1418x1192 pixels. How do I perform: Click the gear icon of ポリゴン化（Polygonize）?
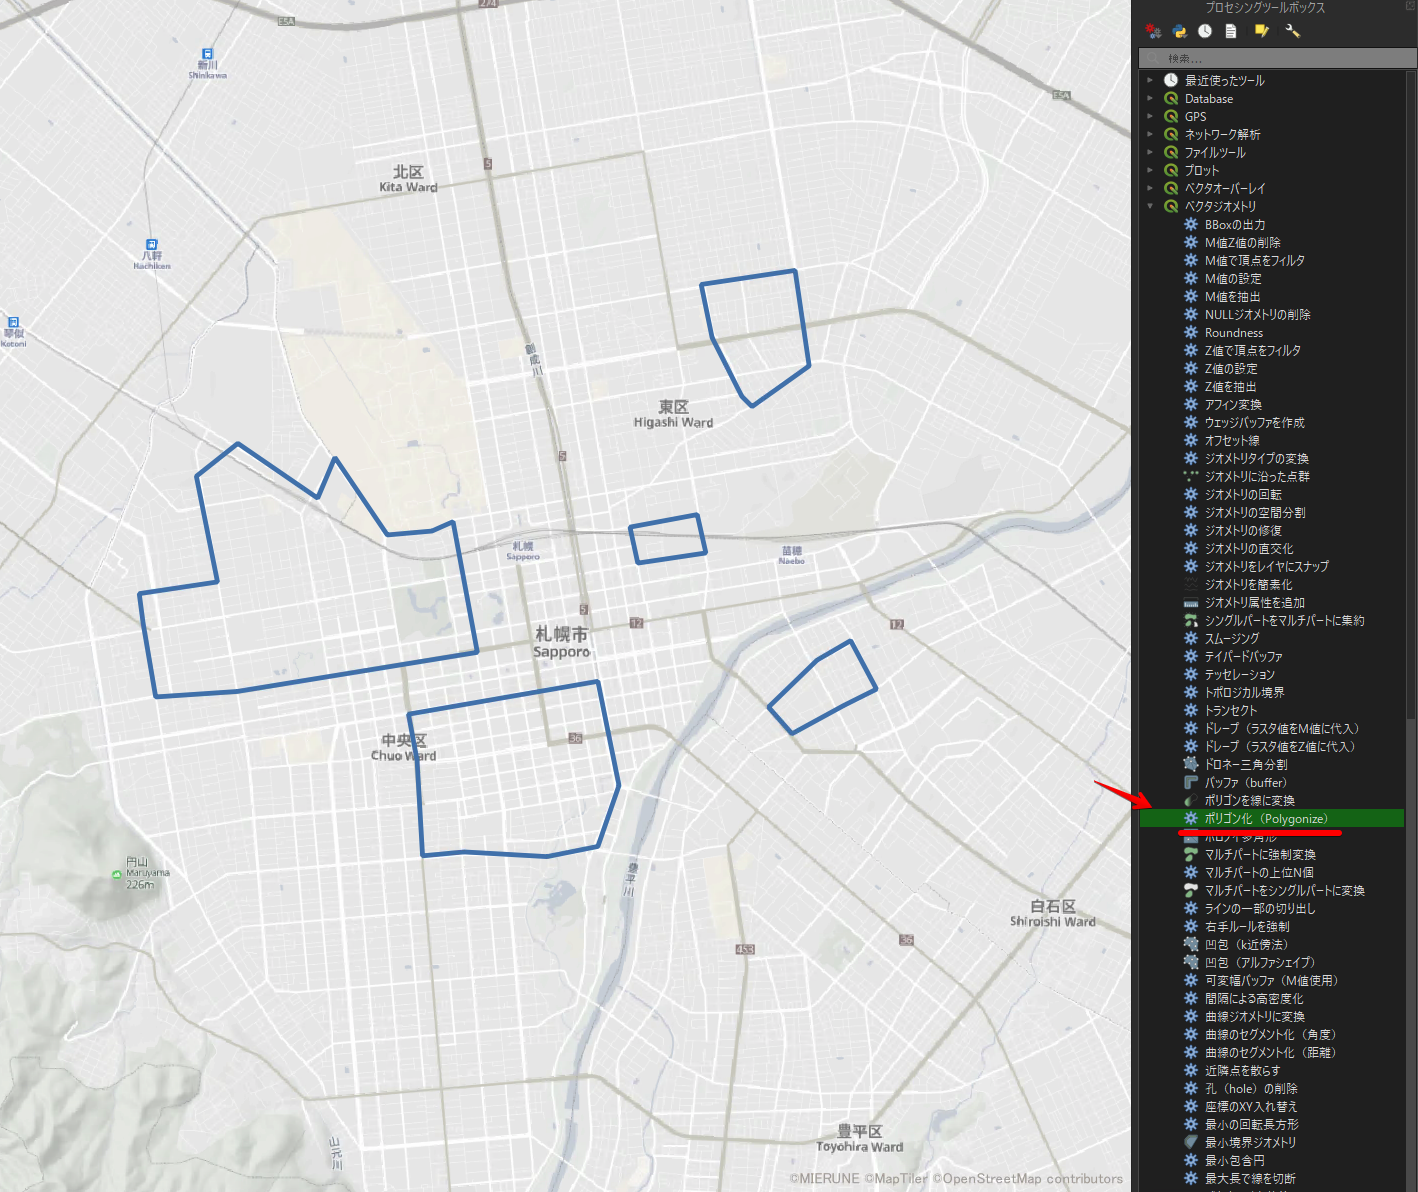(1191, 818)
